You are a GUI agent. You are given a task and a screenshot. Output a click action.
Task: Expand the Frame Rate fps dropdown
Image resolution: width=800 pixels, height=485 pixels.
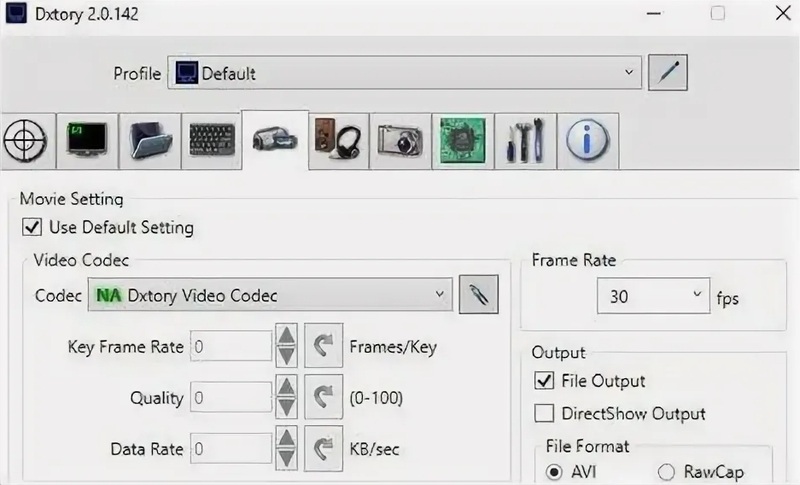[653, 296]
